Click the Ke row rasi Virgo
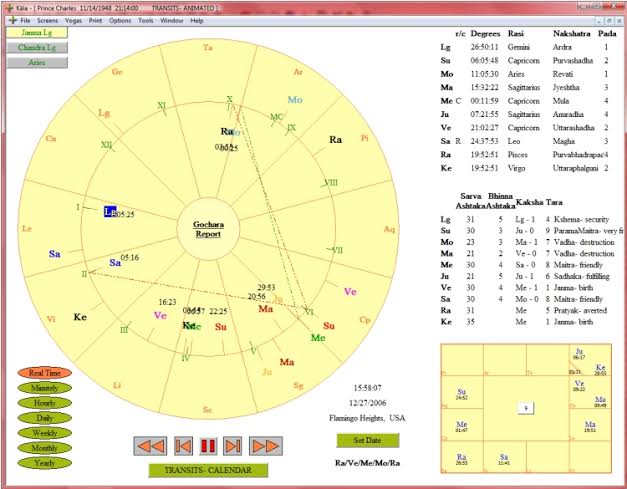Image resolution: width=627 pixels, height=489 pixels. [x=516, y=168]
